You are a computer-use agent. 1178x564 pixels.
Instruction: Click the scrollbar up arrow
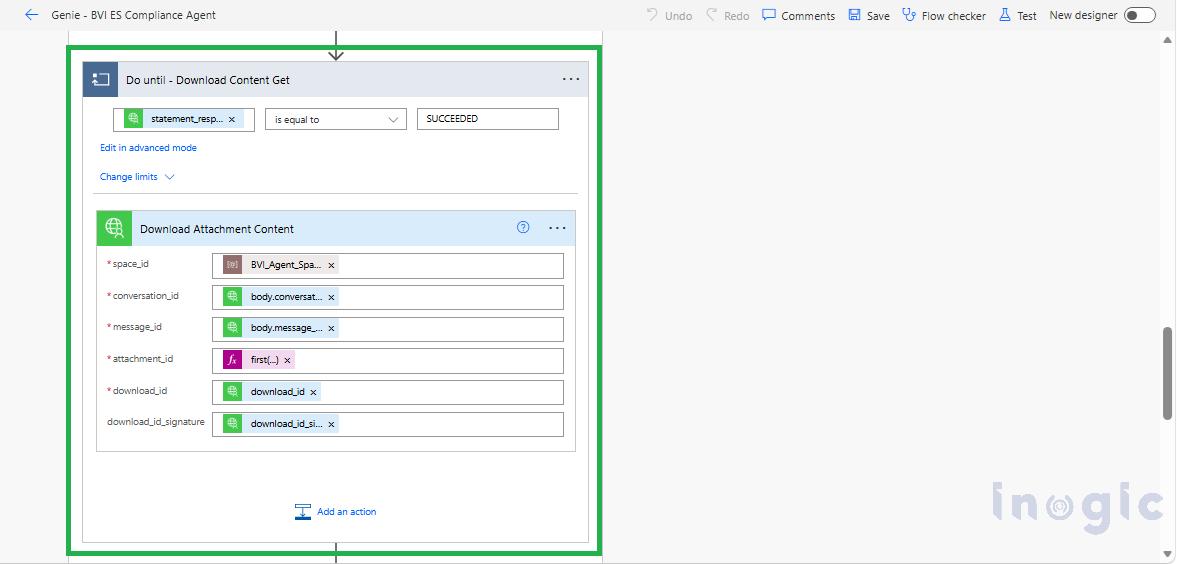click(1167, 39)
